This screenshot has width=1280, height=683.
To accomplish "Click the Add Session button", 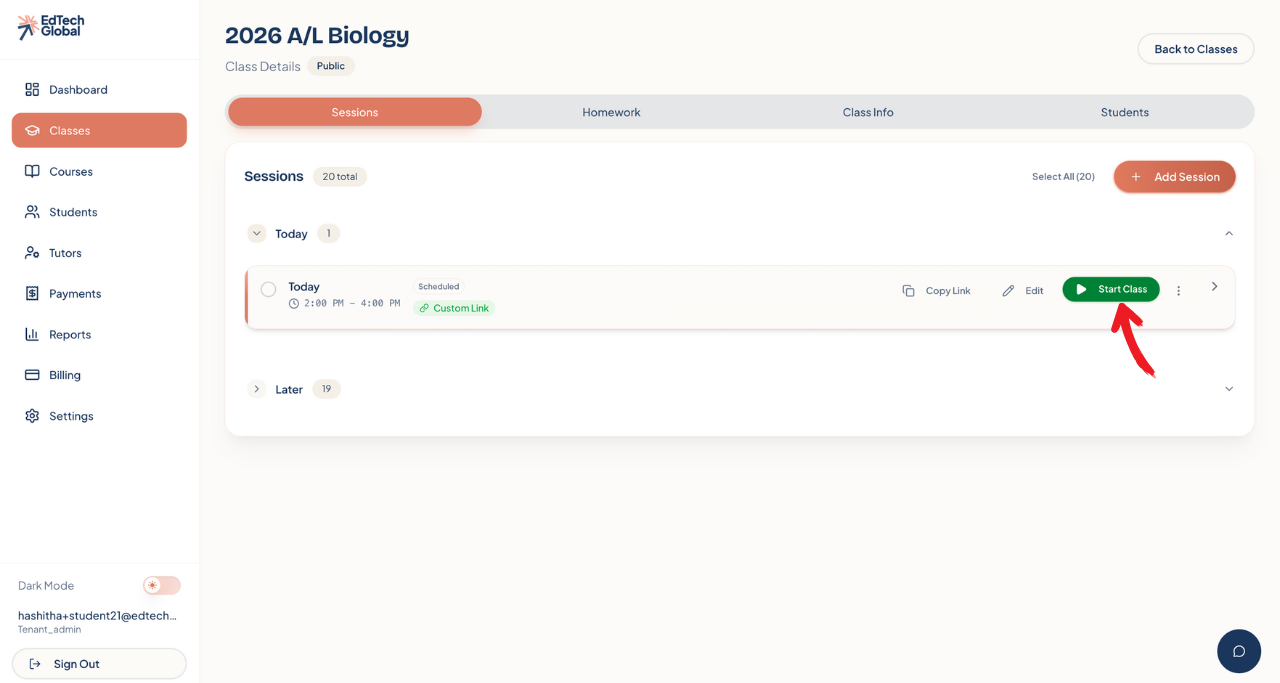I will [1174, 177].
